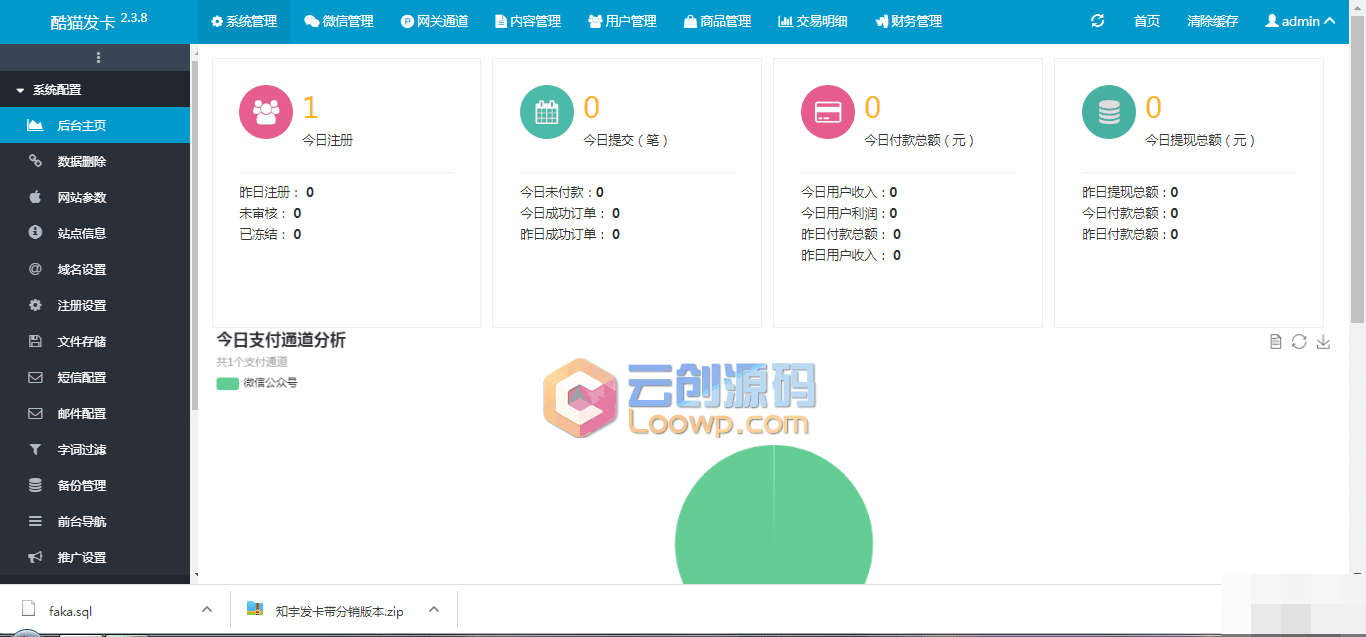This screenshot has height=637, width=1366.
Task: Download the chart as image icon
Action: 1323,342
